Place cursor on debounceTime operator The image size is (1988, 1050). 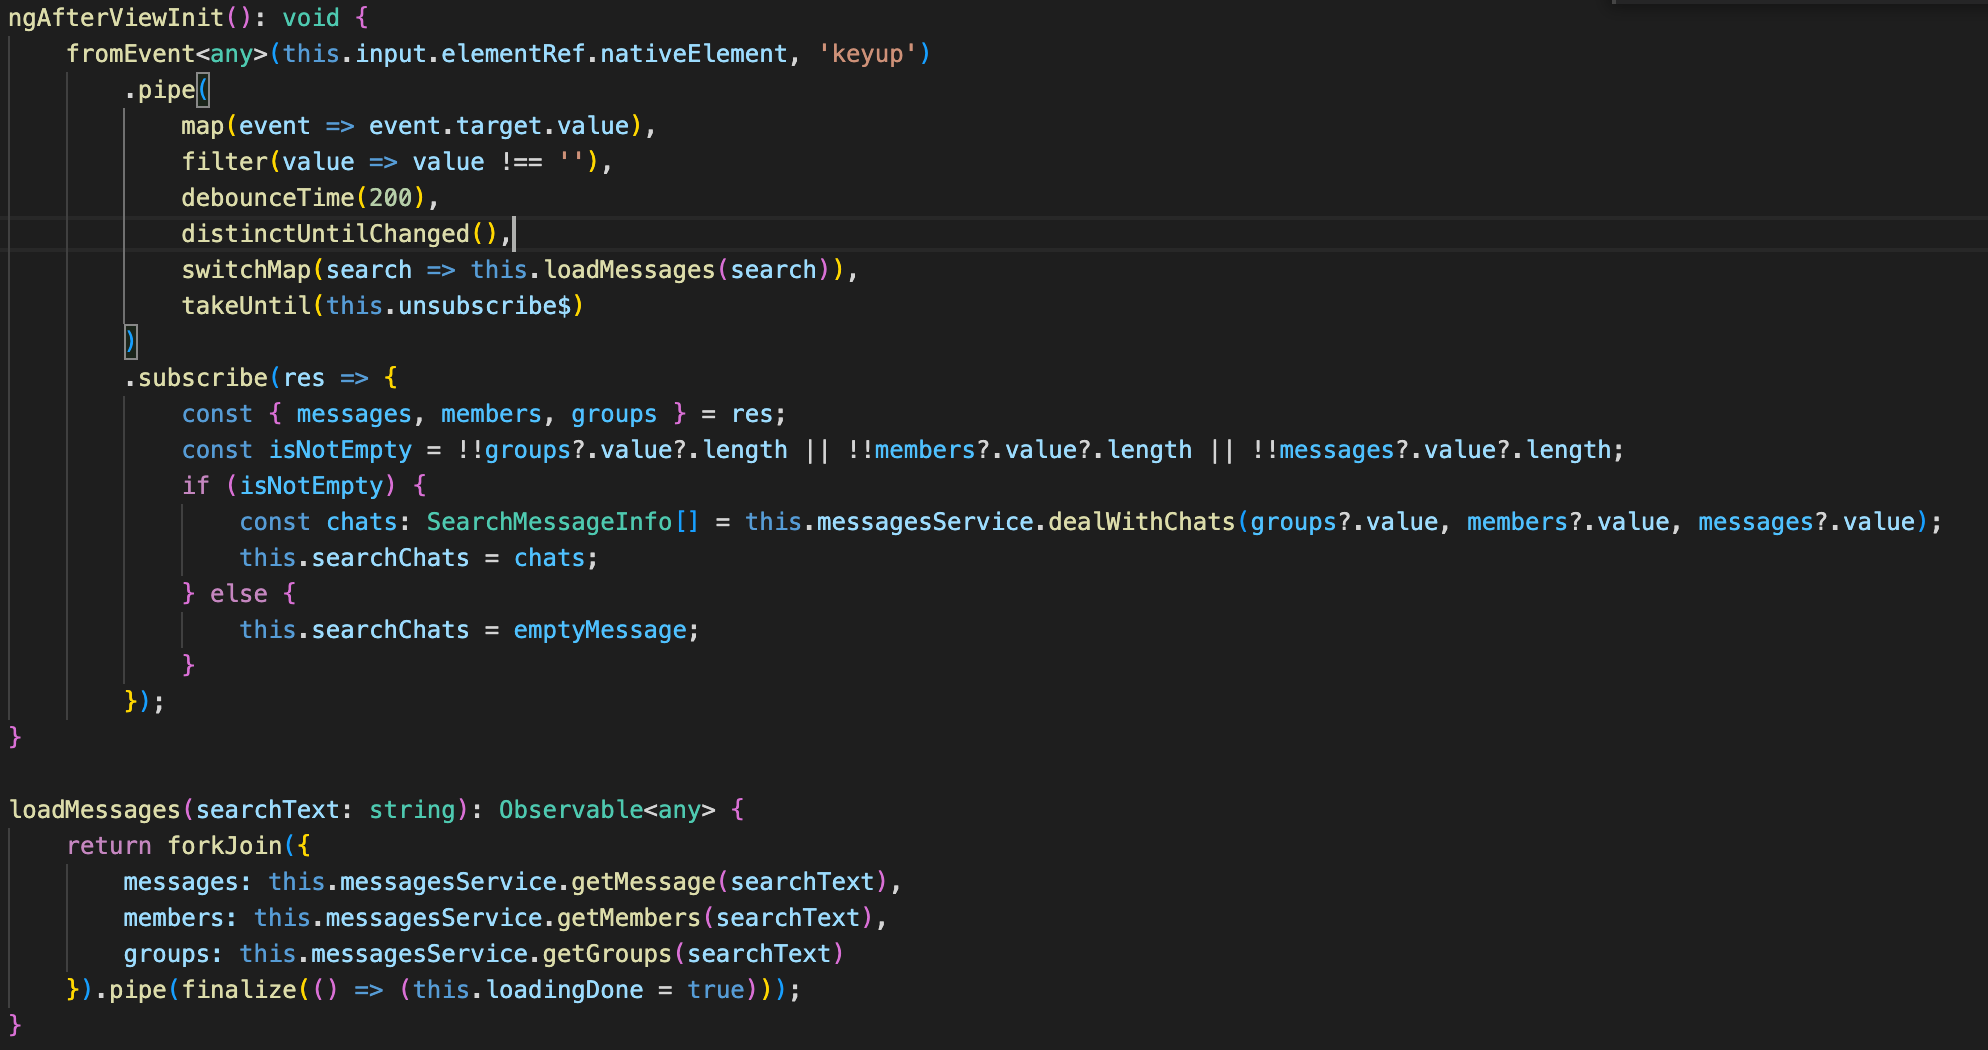267,198
